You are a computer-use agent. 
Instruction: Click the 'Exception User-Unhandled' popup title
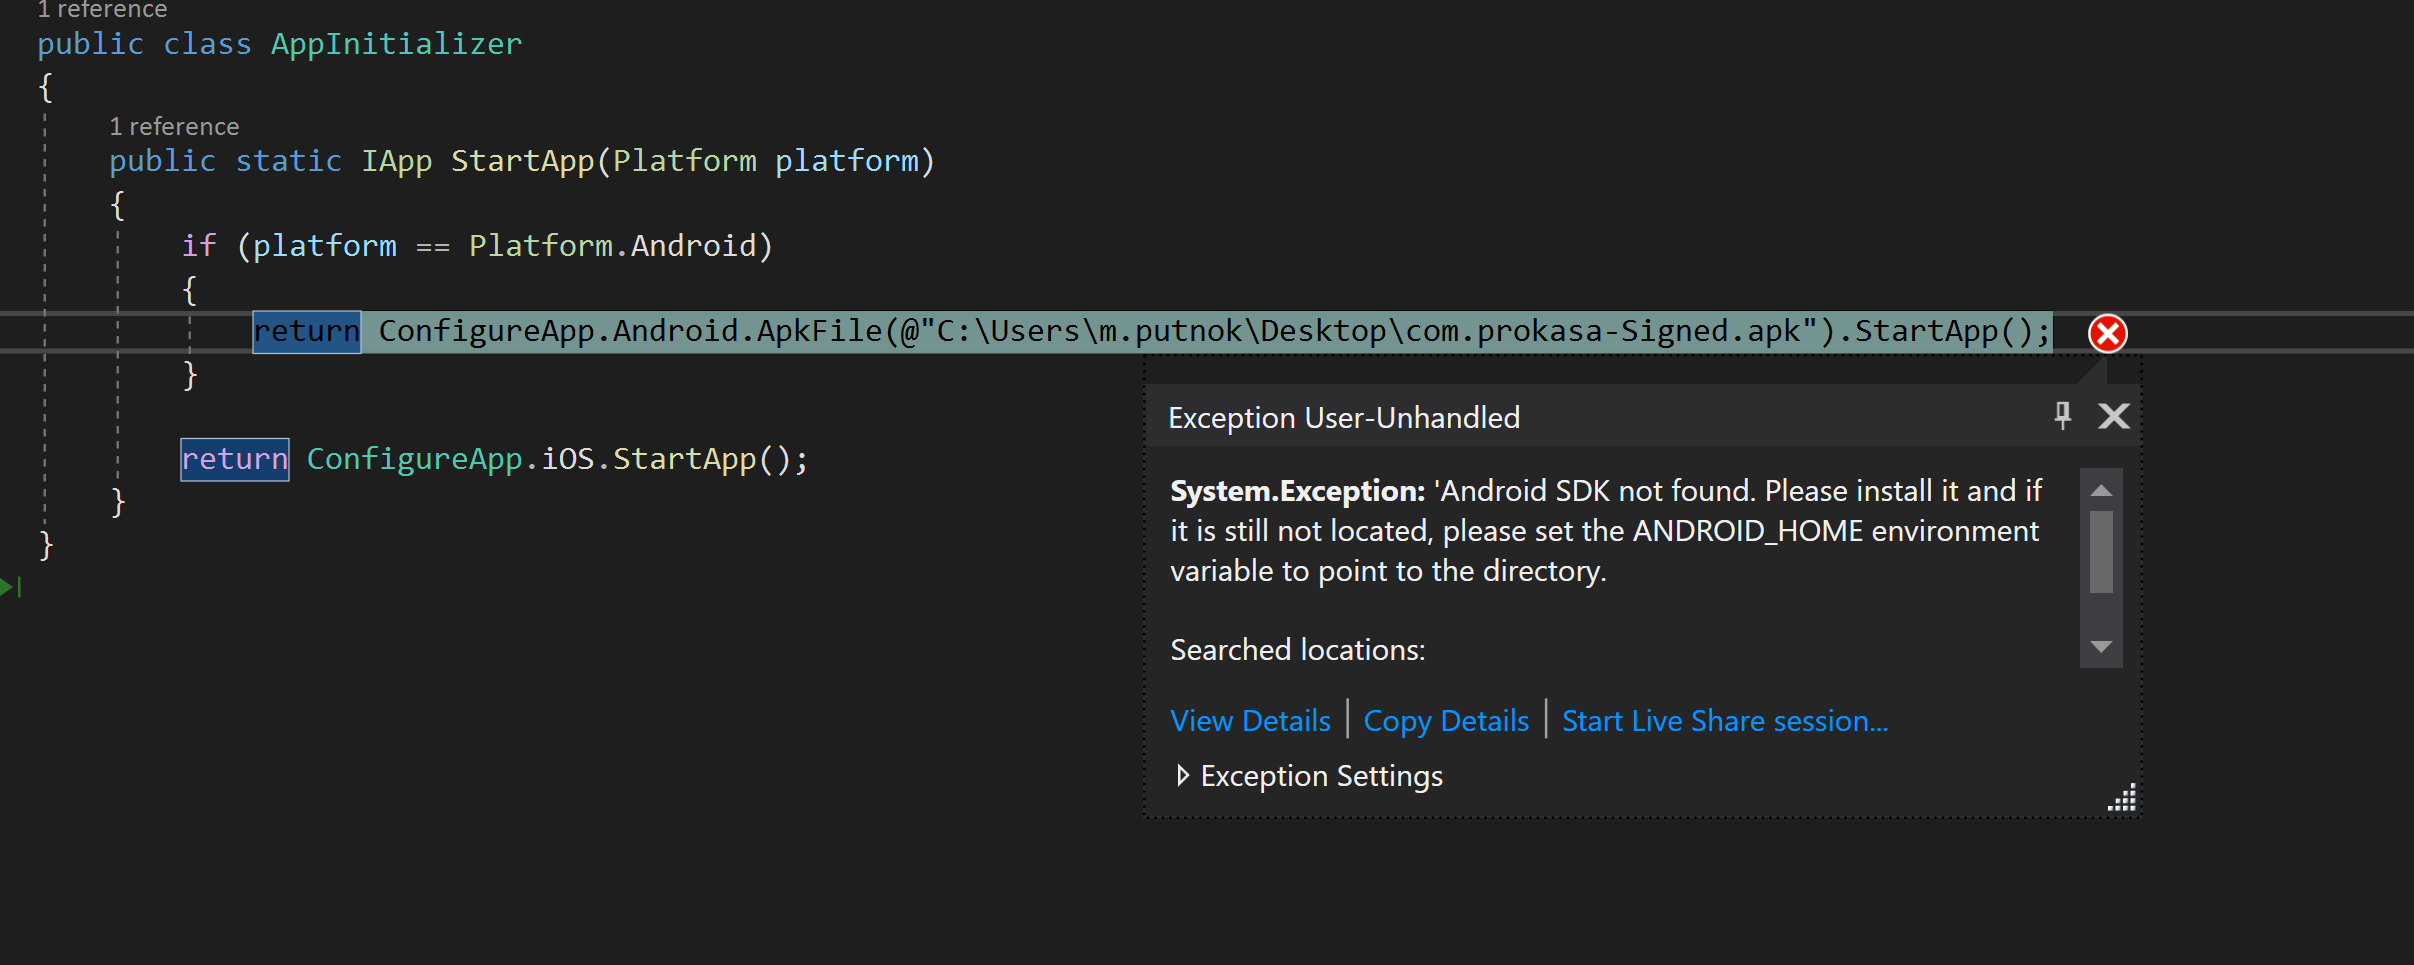pos(1344,418)
